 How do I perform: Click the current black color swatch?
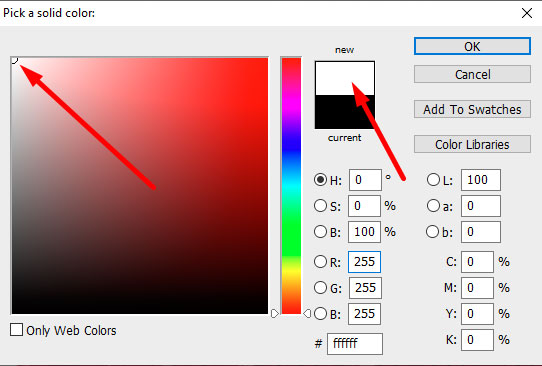click(x=345, y=112)
